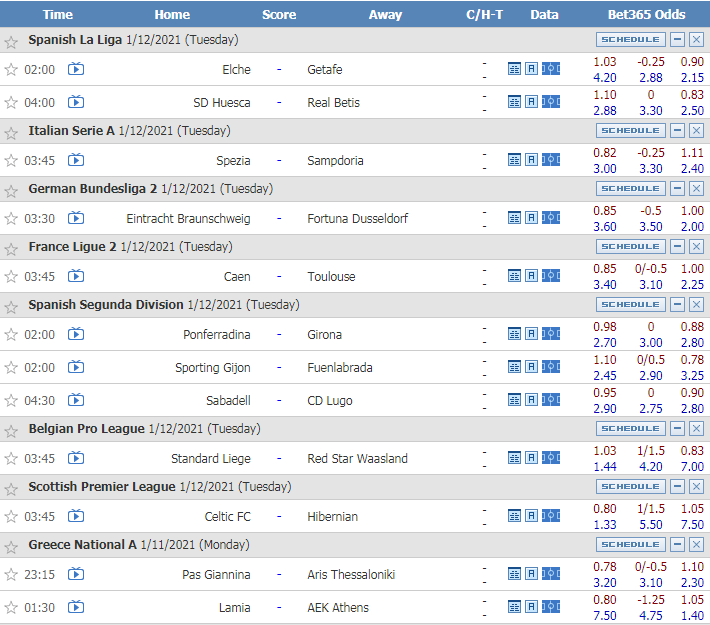
Task: Open analysis 'A' icon for Lamia match
Action: 531,606
